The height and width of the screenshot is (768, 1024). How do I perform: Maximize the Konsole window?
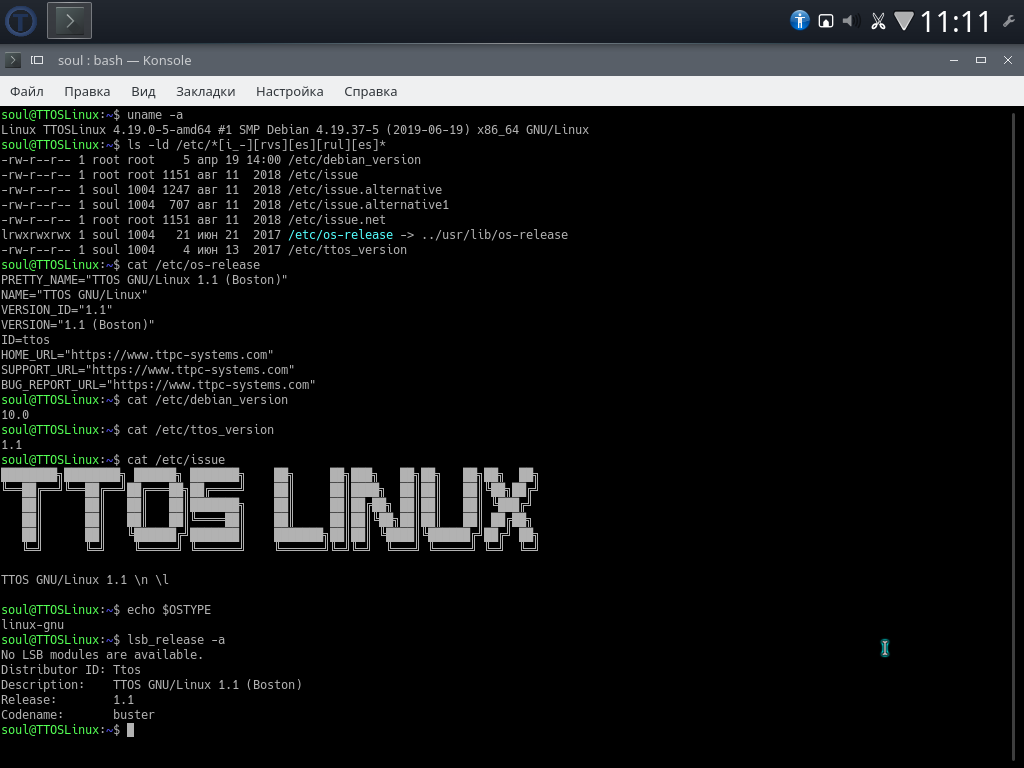tap(981, 60)
